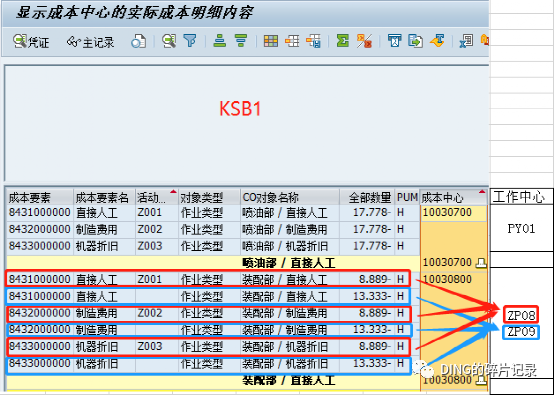Click the PUM column header
The height and width of the screenshot is (395, 554).
(407, 197)
